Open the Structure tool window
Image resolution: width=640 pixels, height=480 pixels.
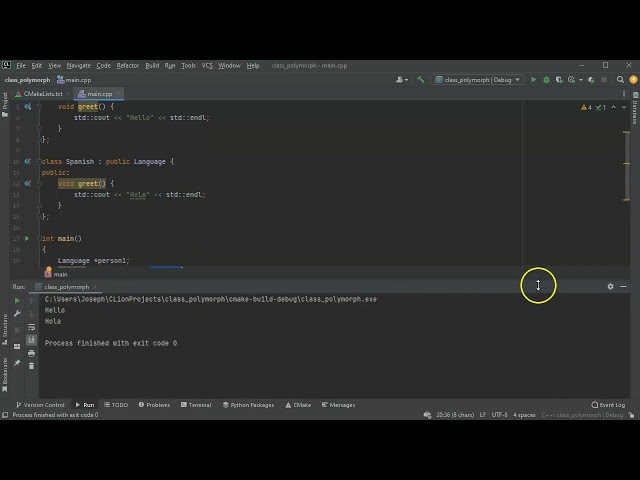coord(5,330)
